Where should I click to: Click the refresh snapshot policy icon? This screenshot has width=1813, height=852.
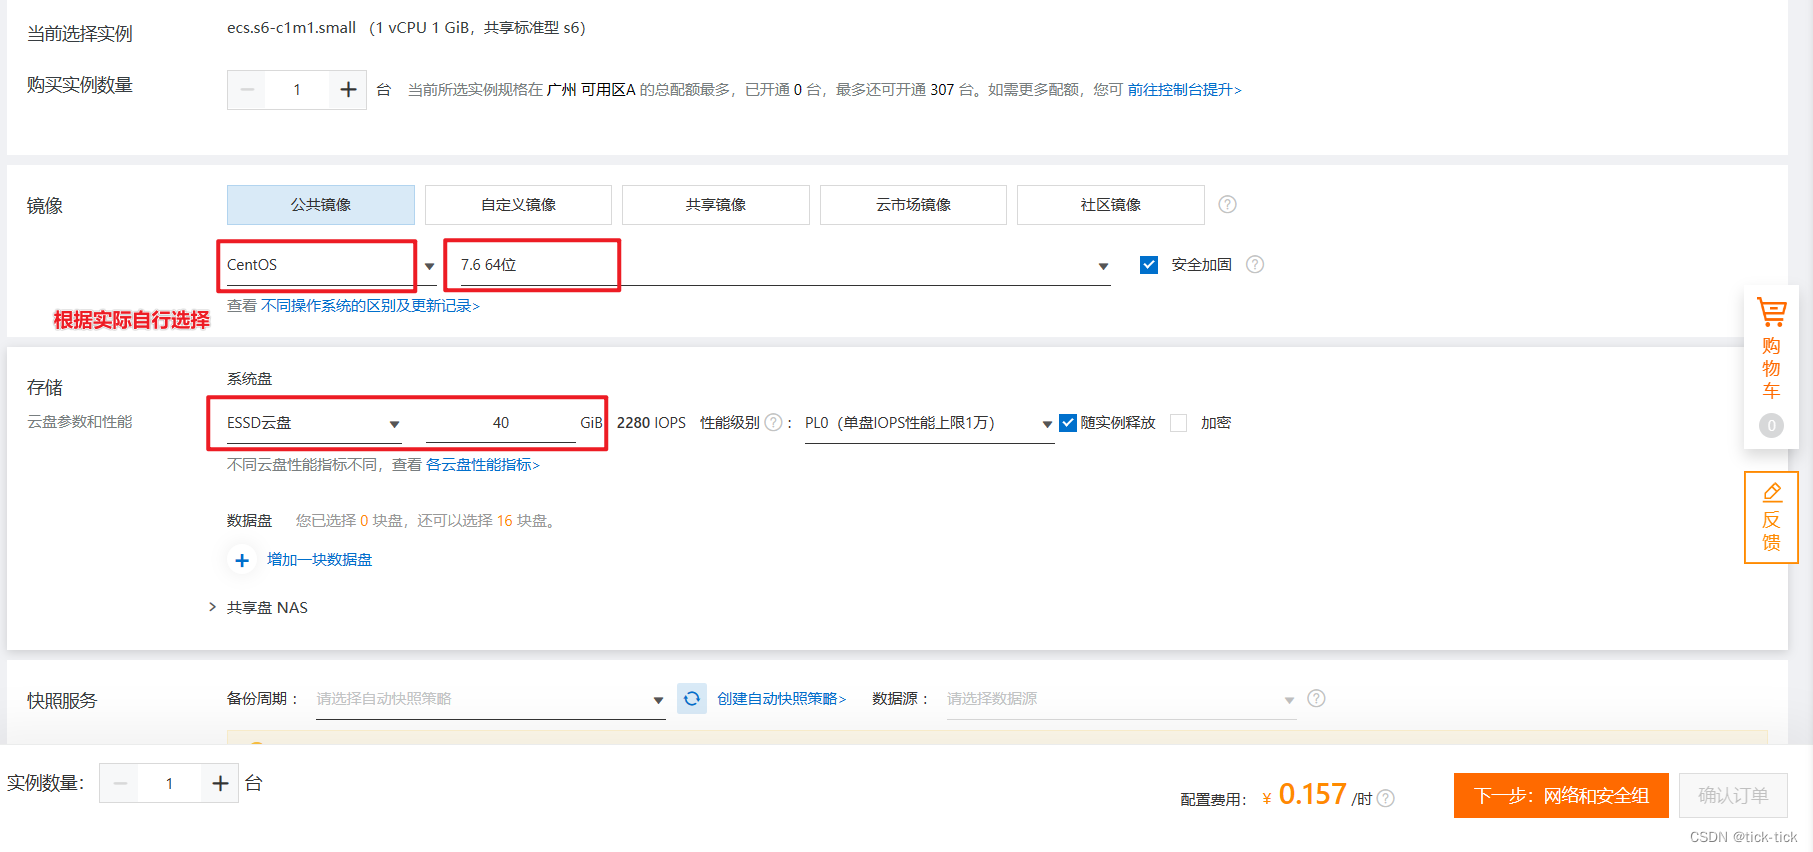pyautogui.click(x=692, y=699)
